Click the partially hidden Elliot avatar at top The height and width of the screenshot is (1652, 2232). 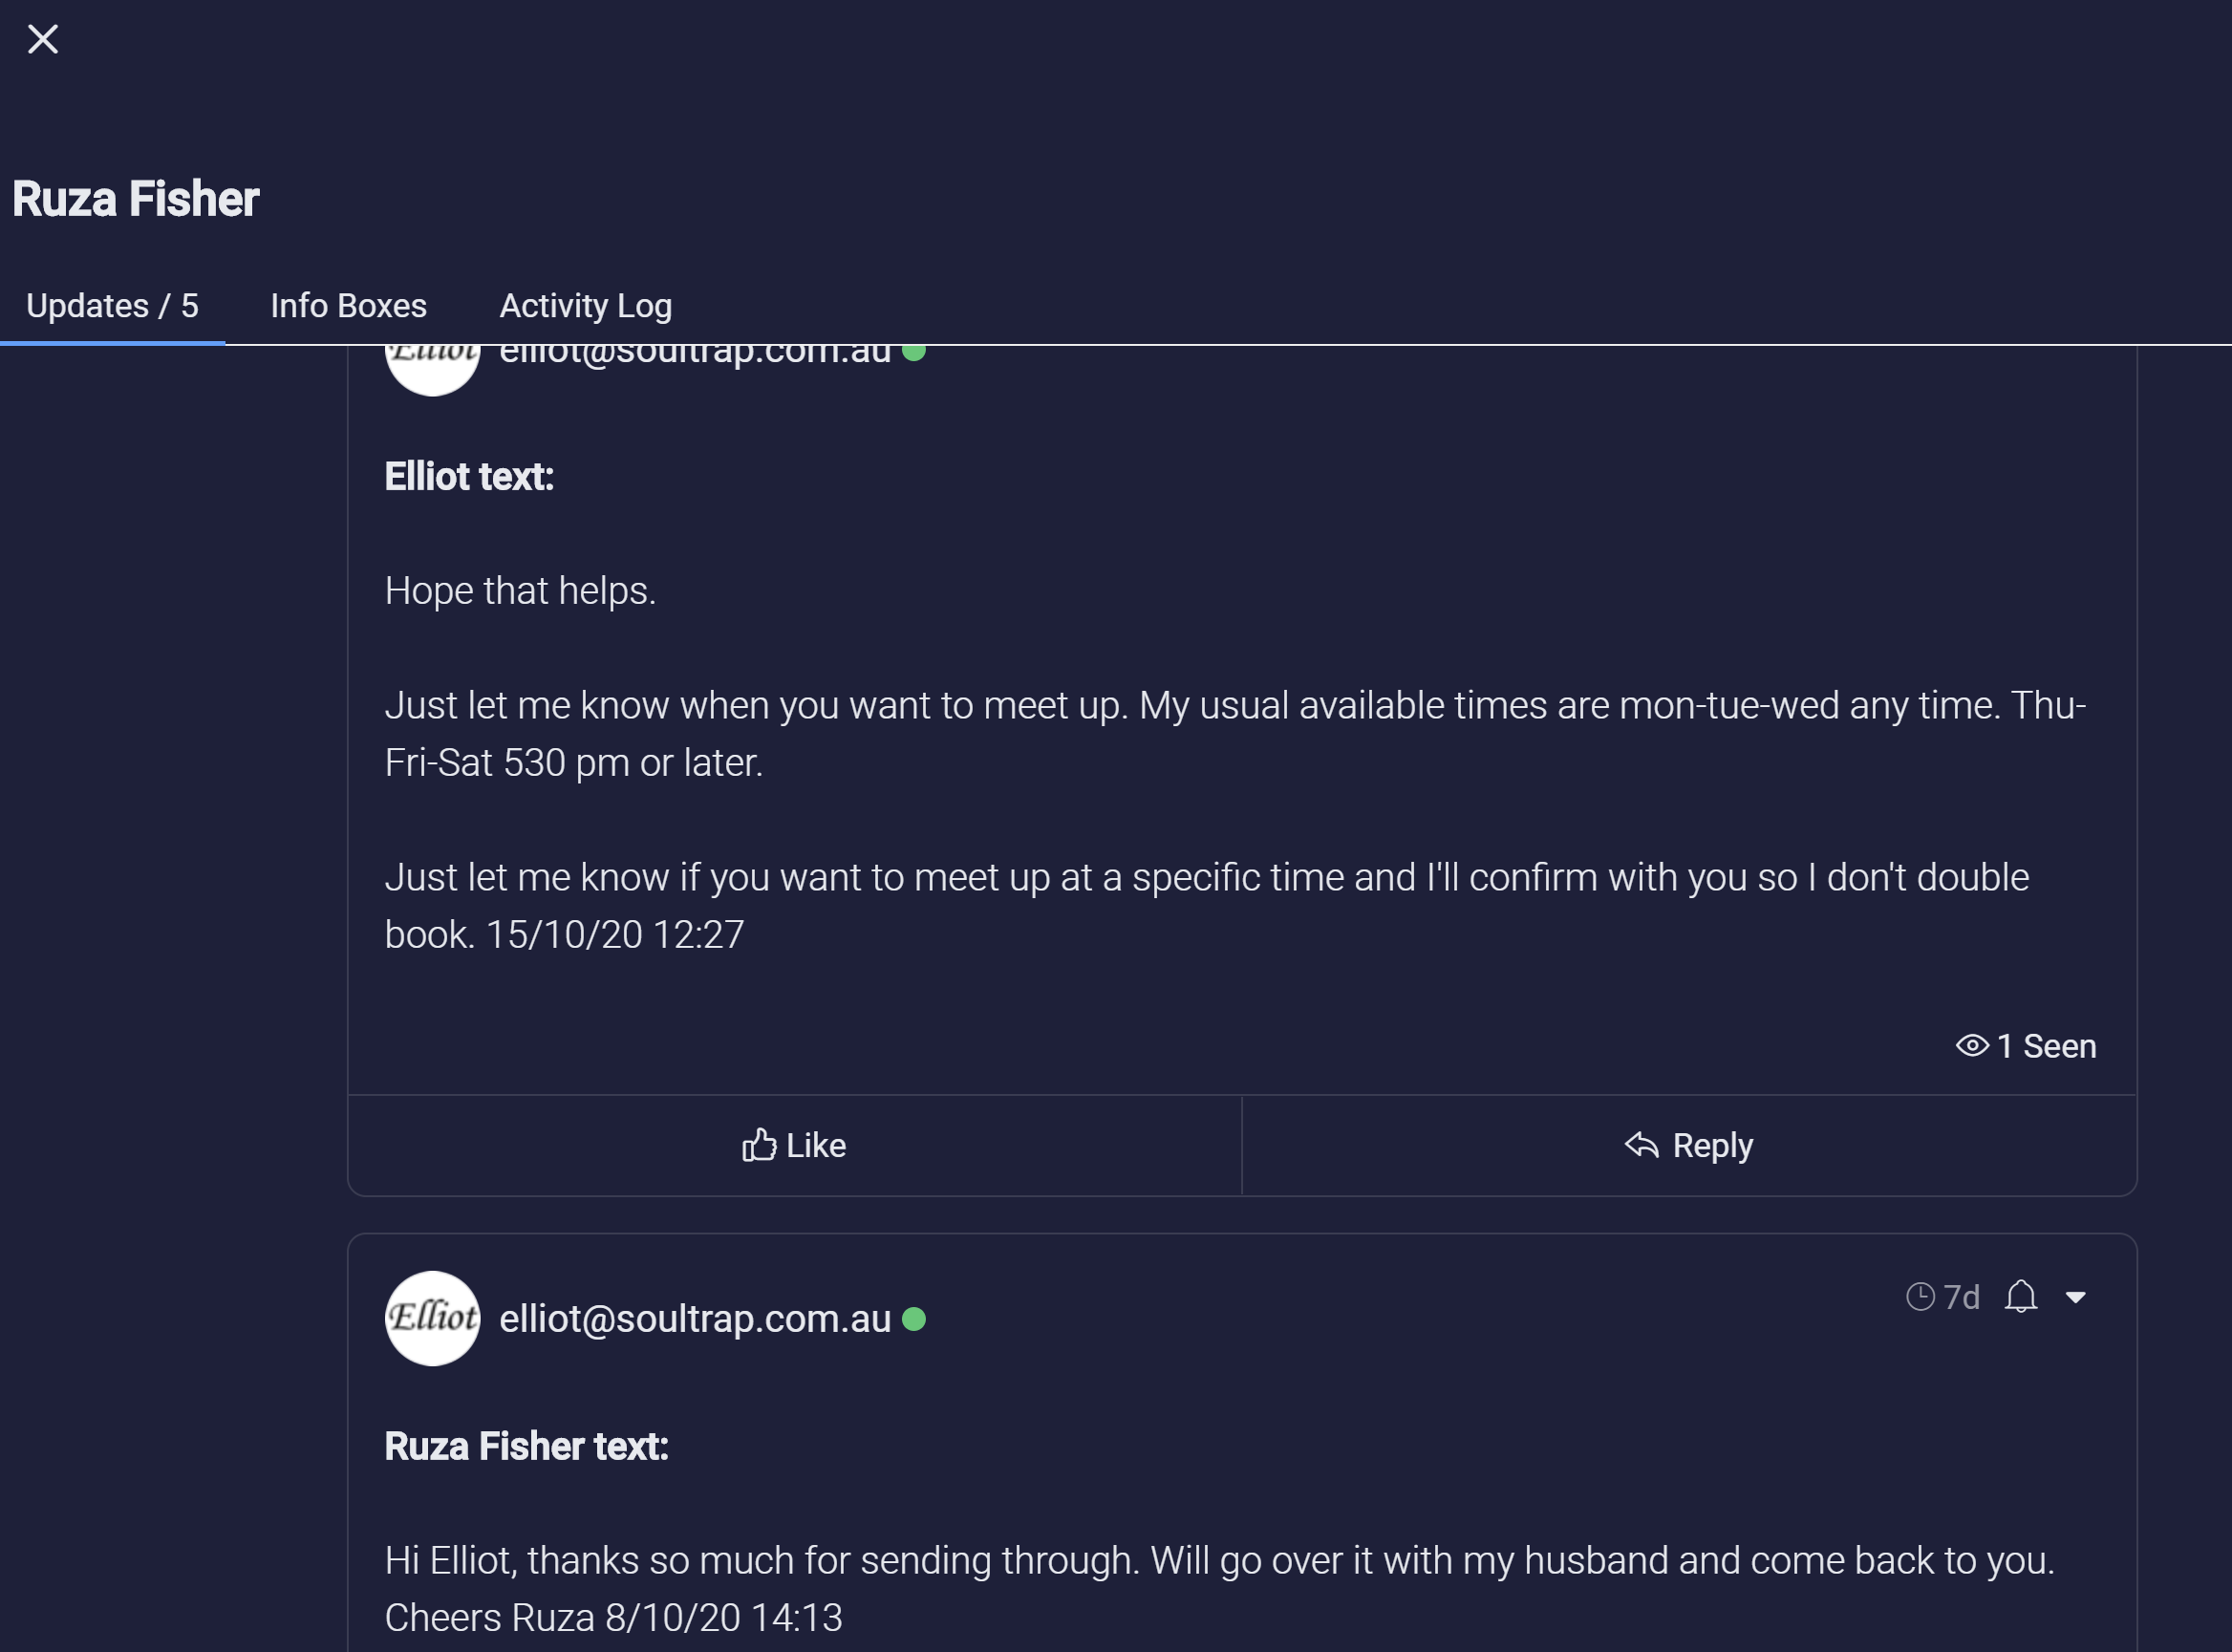[432, 368]
